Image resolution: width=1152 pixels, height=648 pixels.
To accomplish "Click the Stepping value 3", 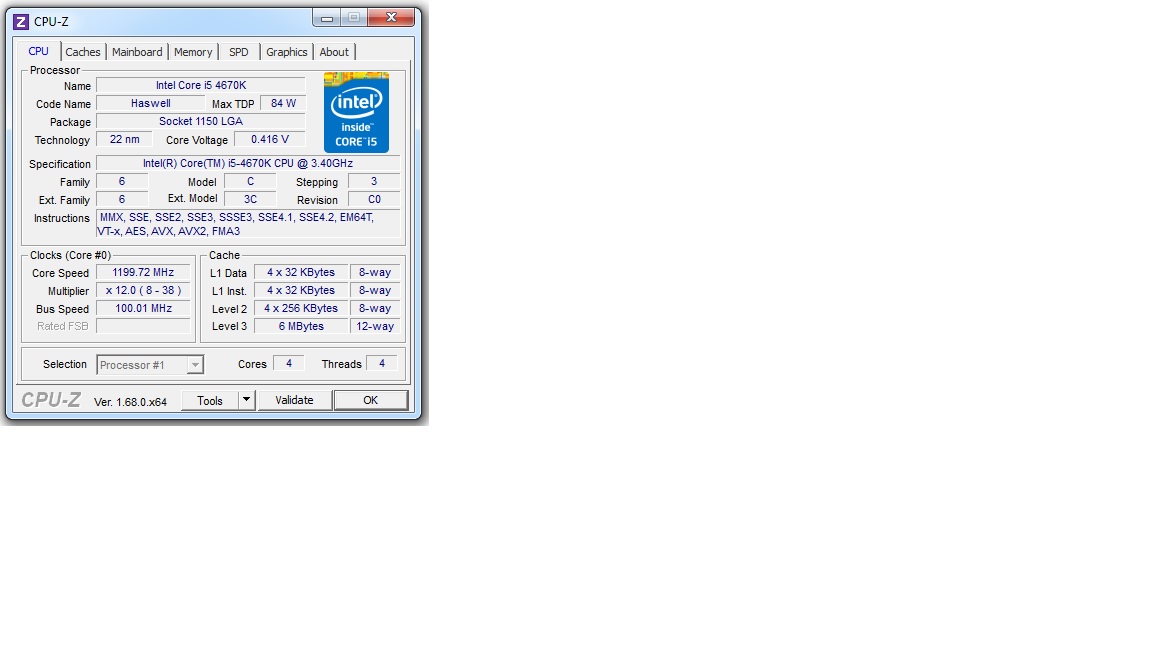I will (374, 181).
